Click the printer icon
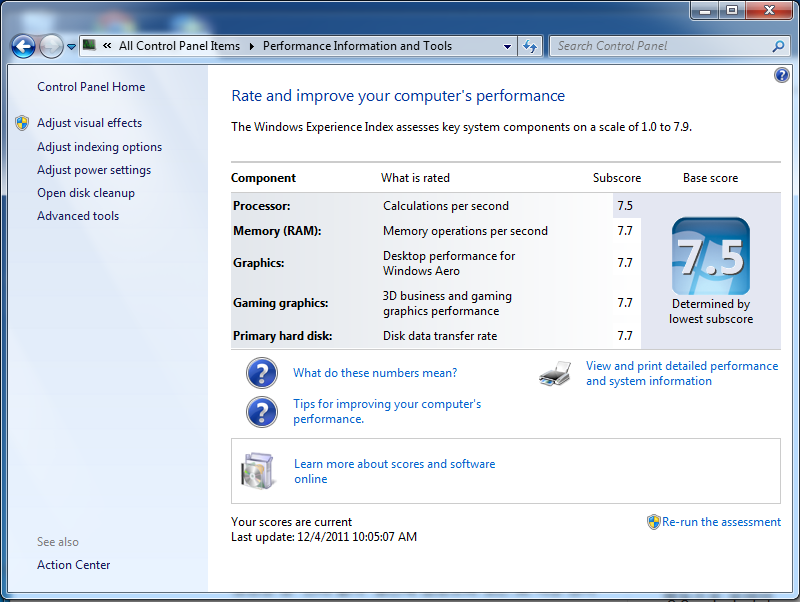This screenshot has height=602, width=800. pyautogui.click(x=555, y=373)
